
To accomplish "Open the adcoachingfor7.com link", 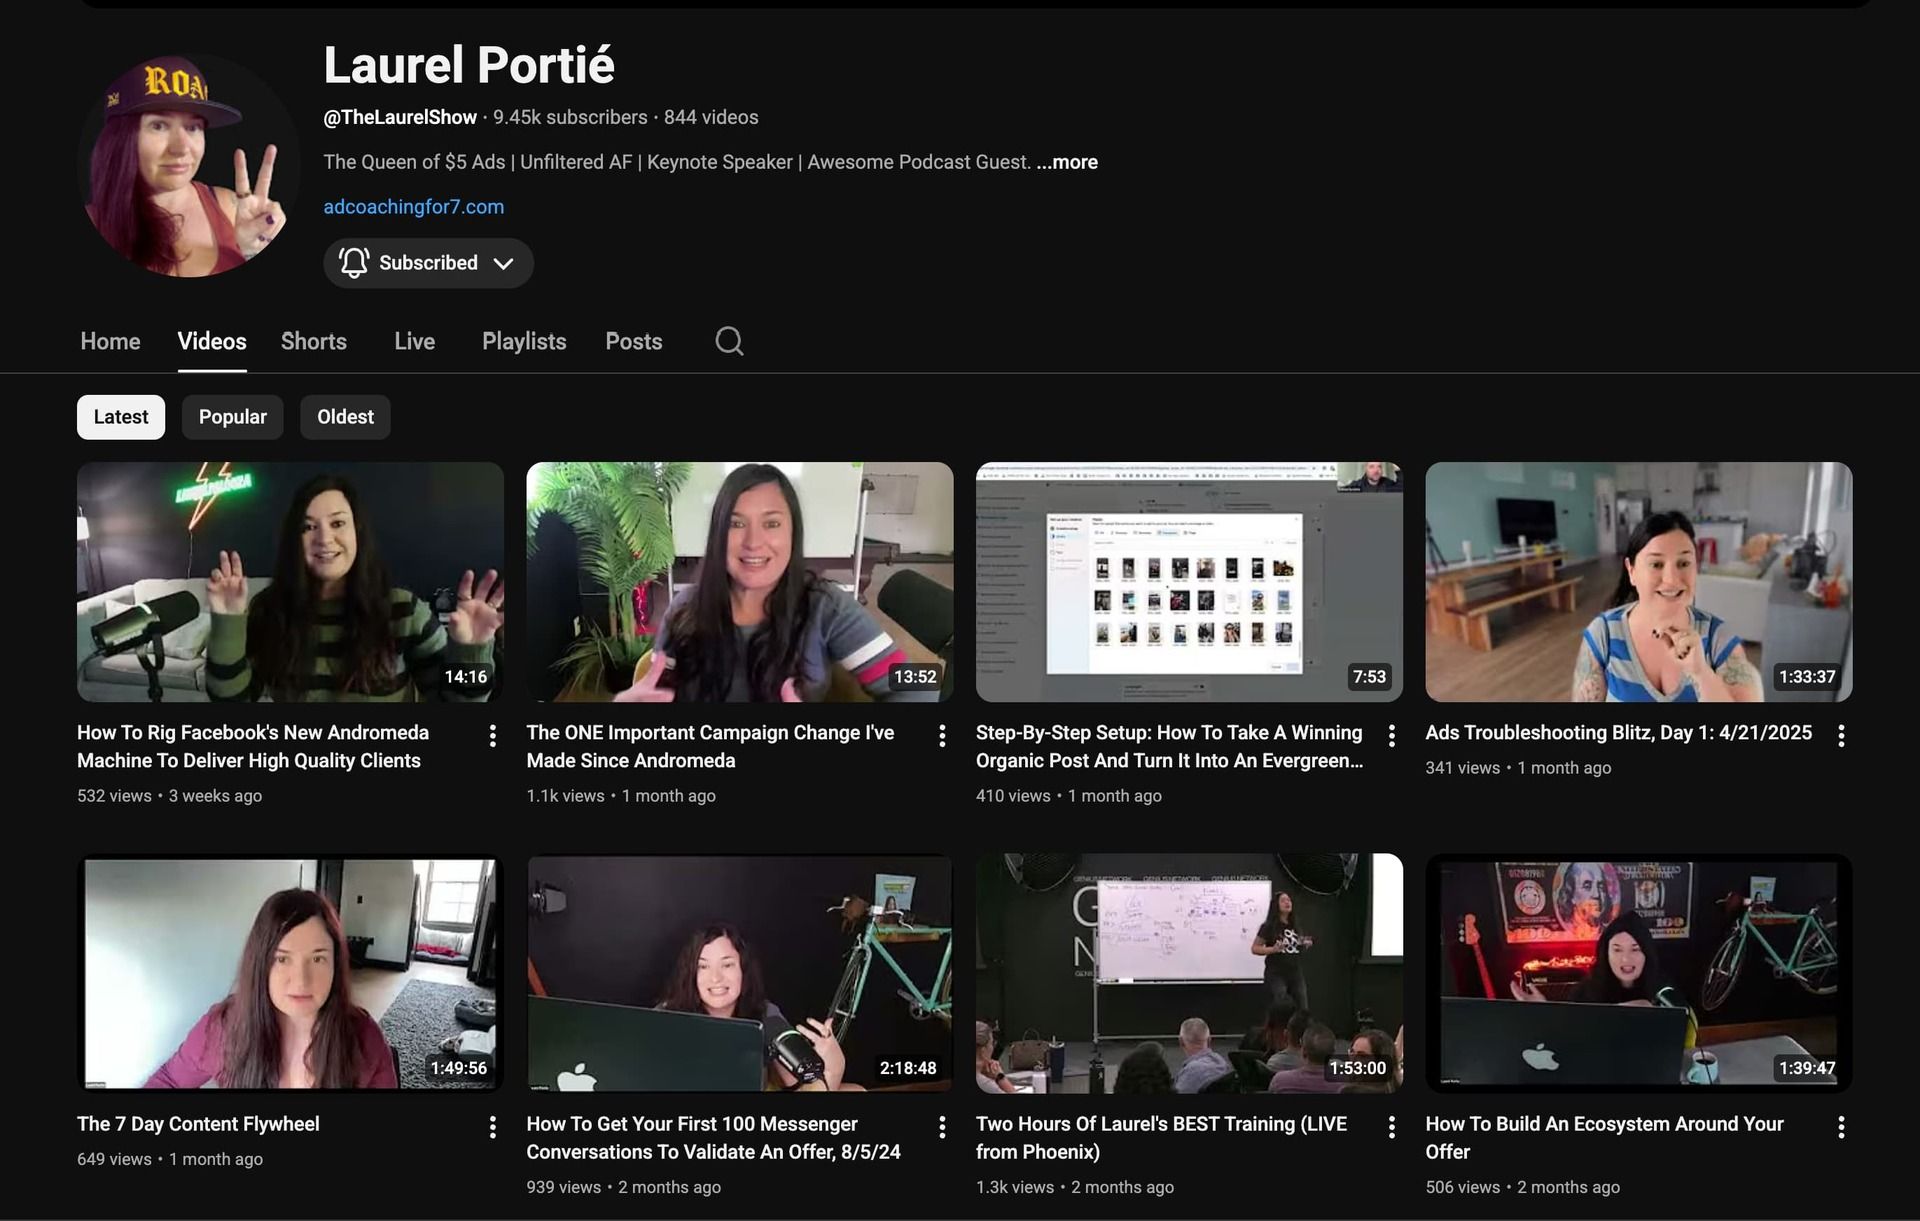I will (x=413, y=207).
